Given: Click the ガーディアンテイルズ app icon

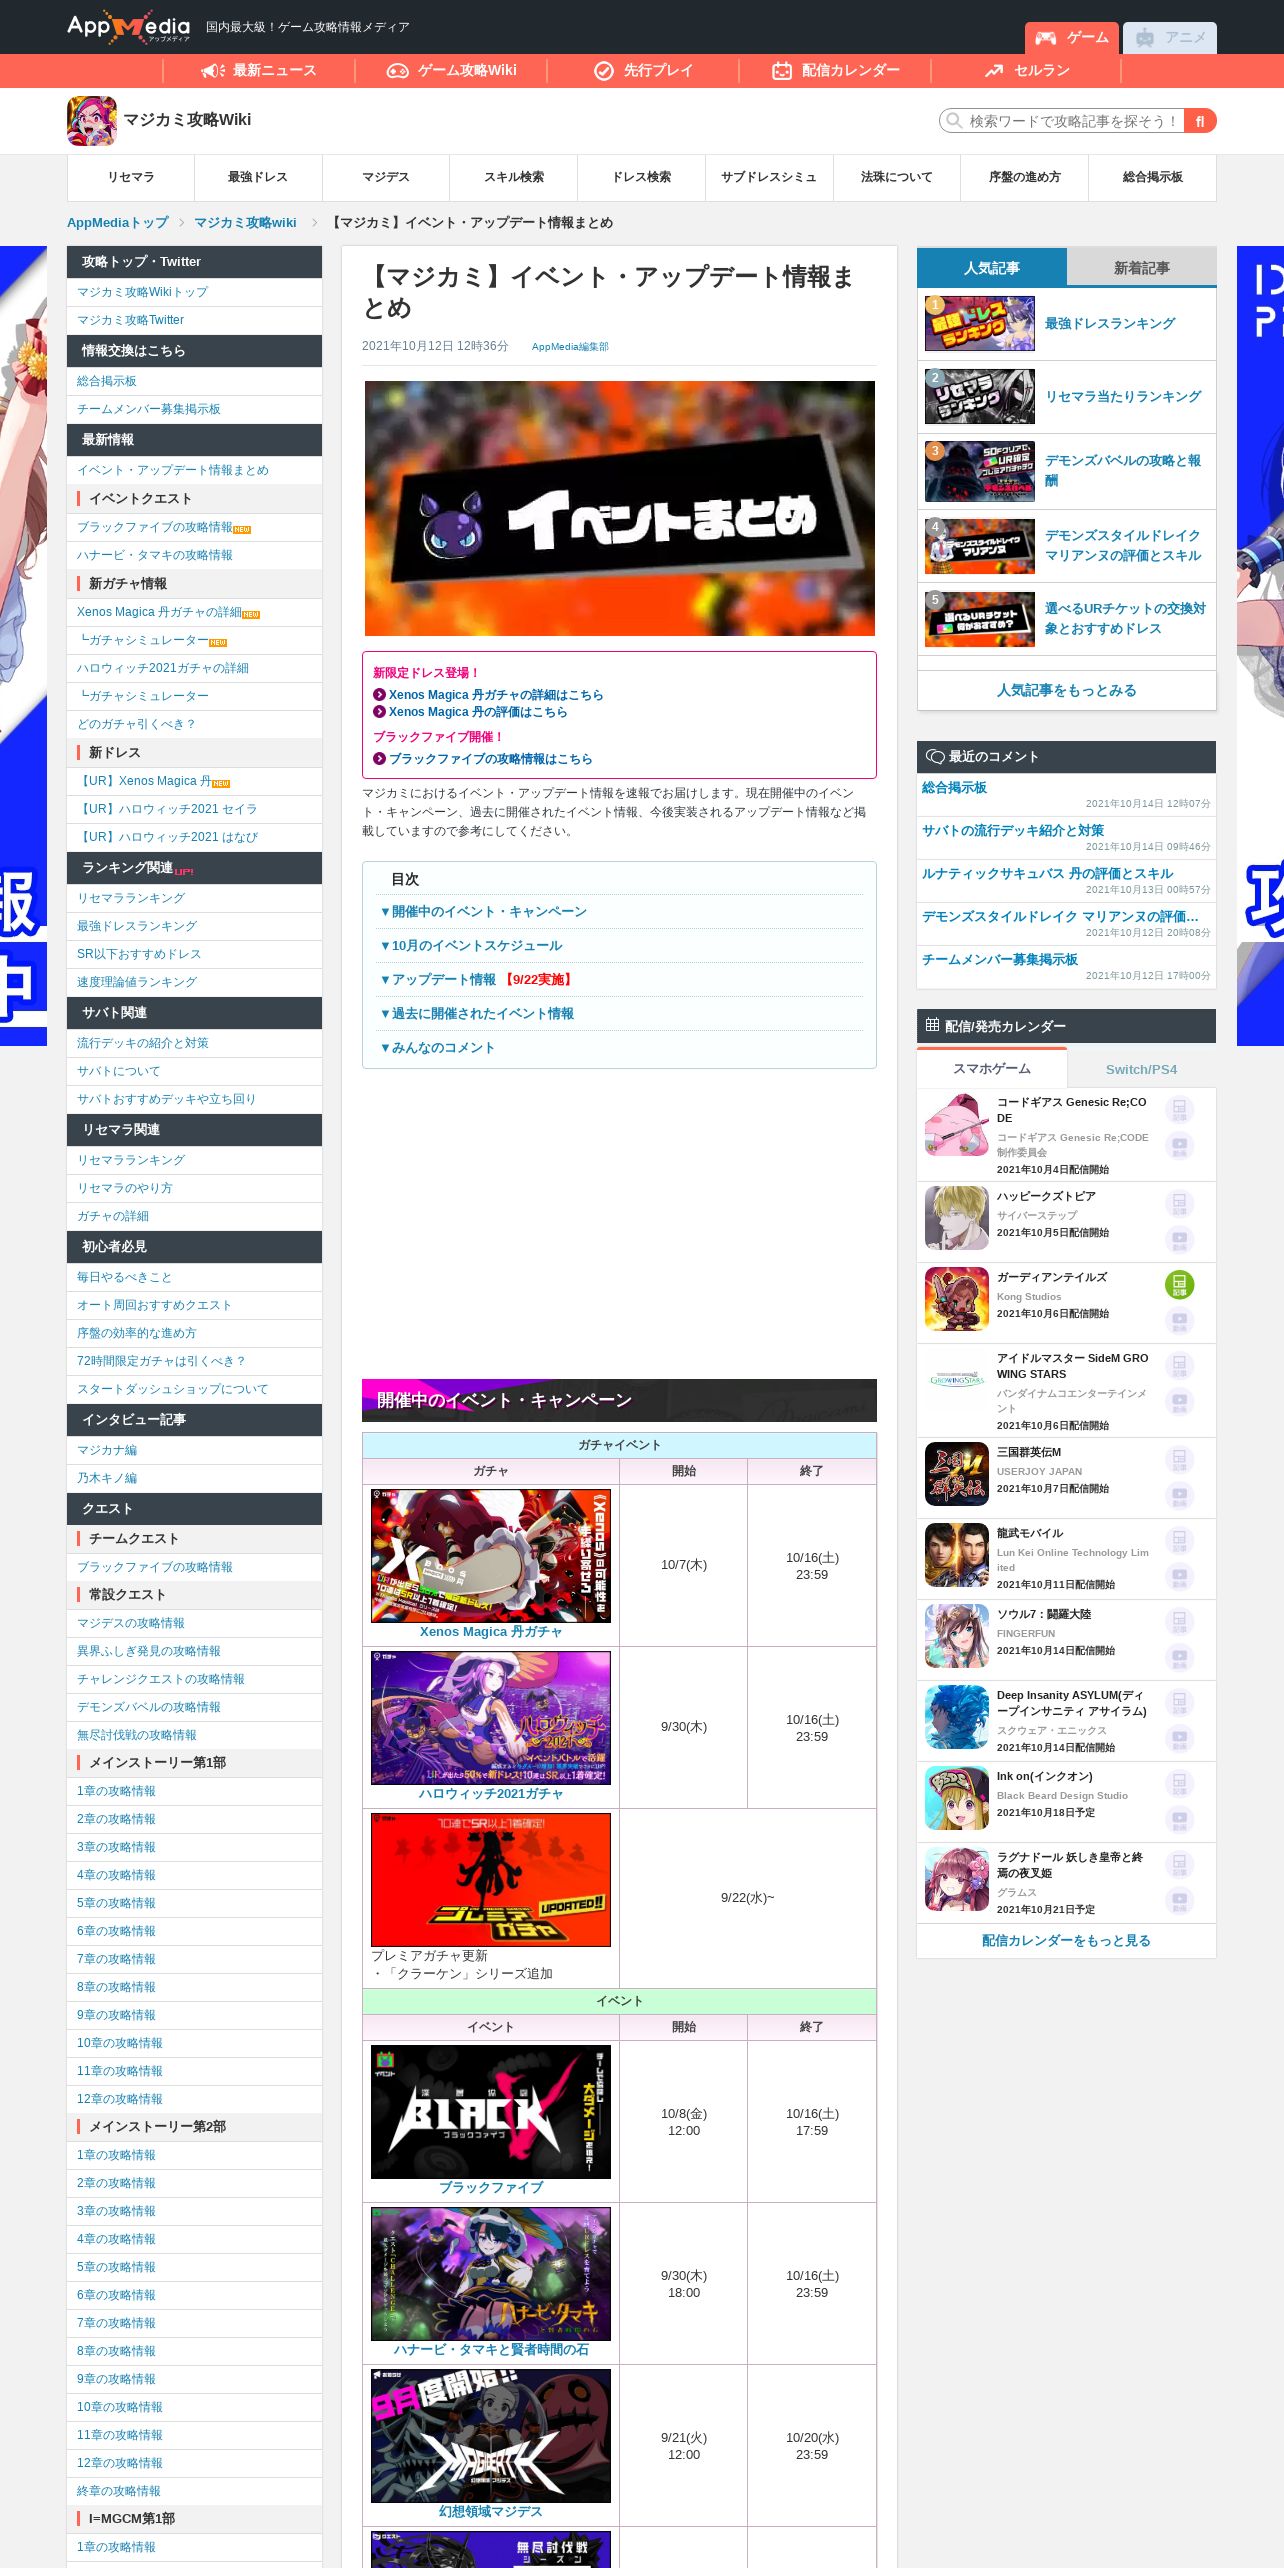Looking at the screenshot, I should click(x=957, y=1299).
